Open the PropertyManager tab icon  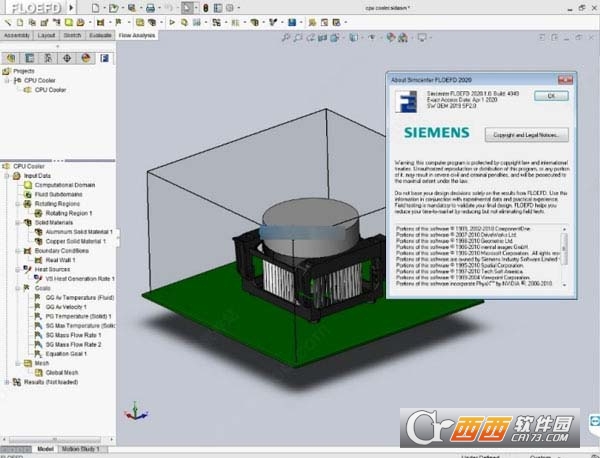click(x=29, y=58)
